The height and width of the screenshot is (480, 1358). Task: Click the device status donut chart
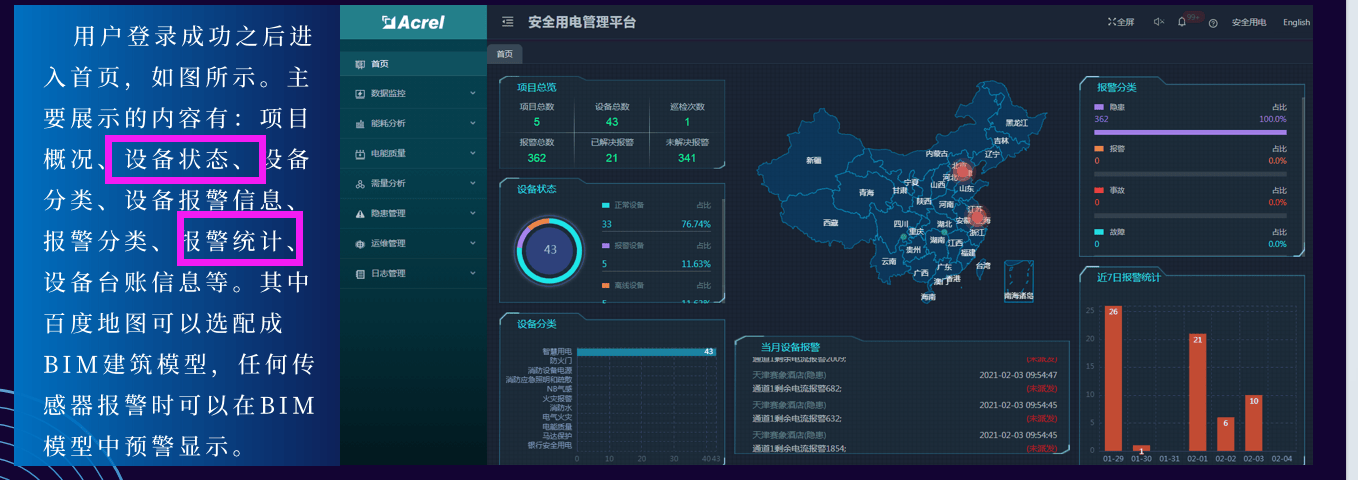pos(549,250)
